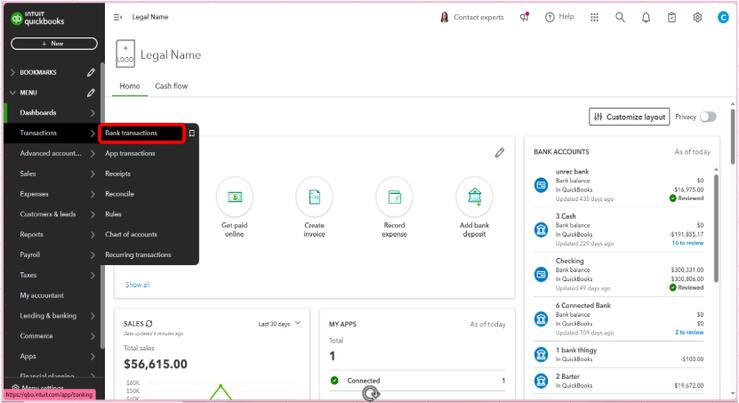Click the company logo placeholder

125,54
